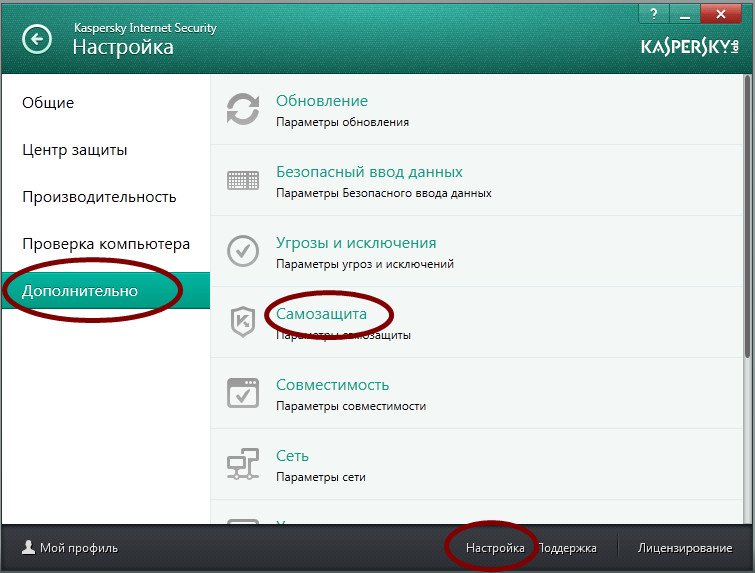Viewport: 755px width, 573px height.
Task: Open the Самозащита settings link
Action: [x=321, y=314]
